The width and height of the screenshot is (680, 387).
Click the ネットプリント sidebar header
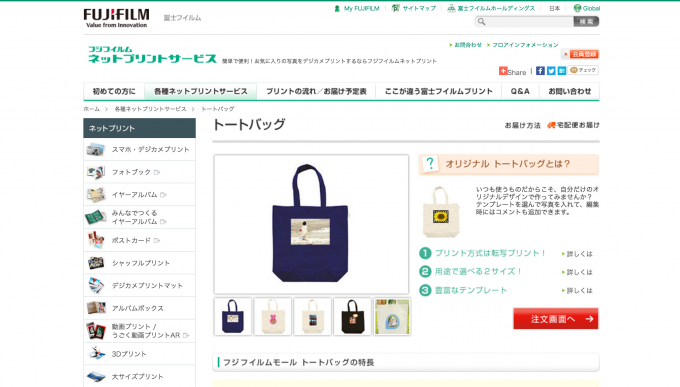139,128
